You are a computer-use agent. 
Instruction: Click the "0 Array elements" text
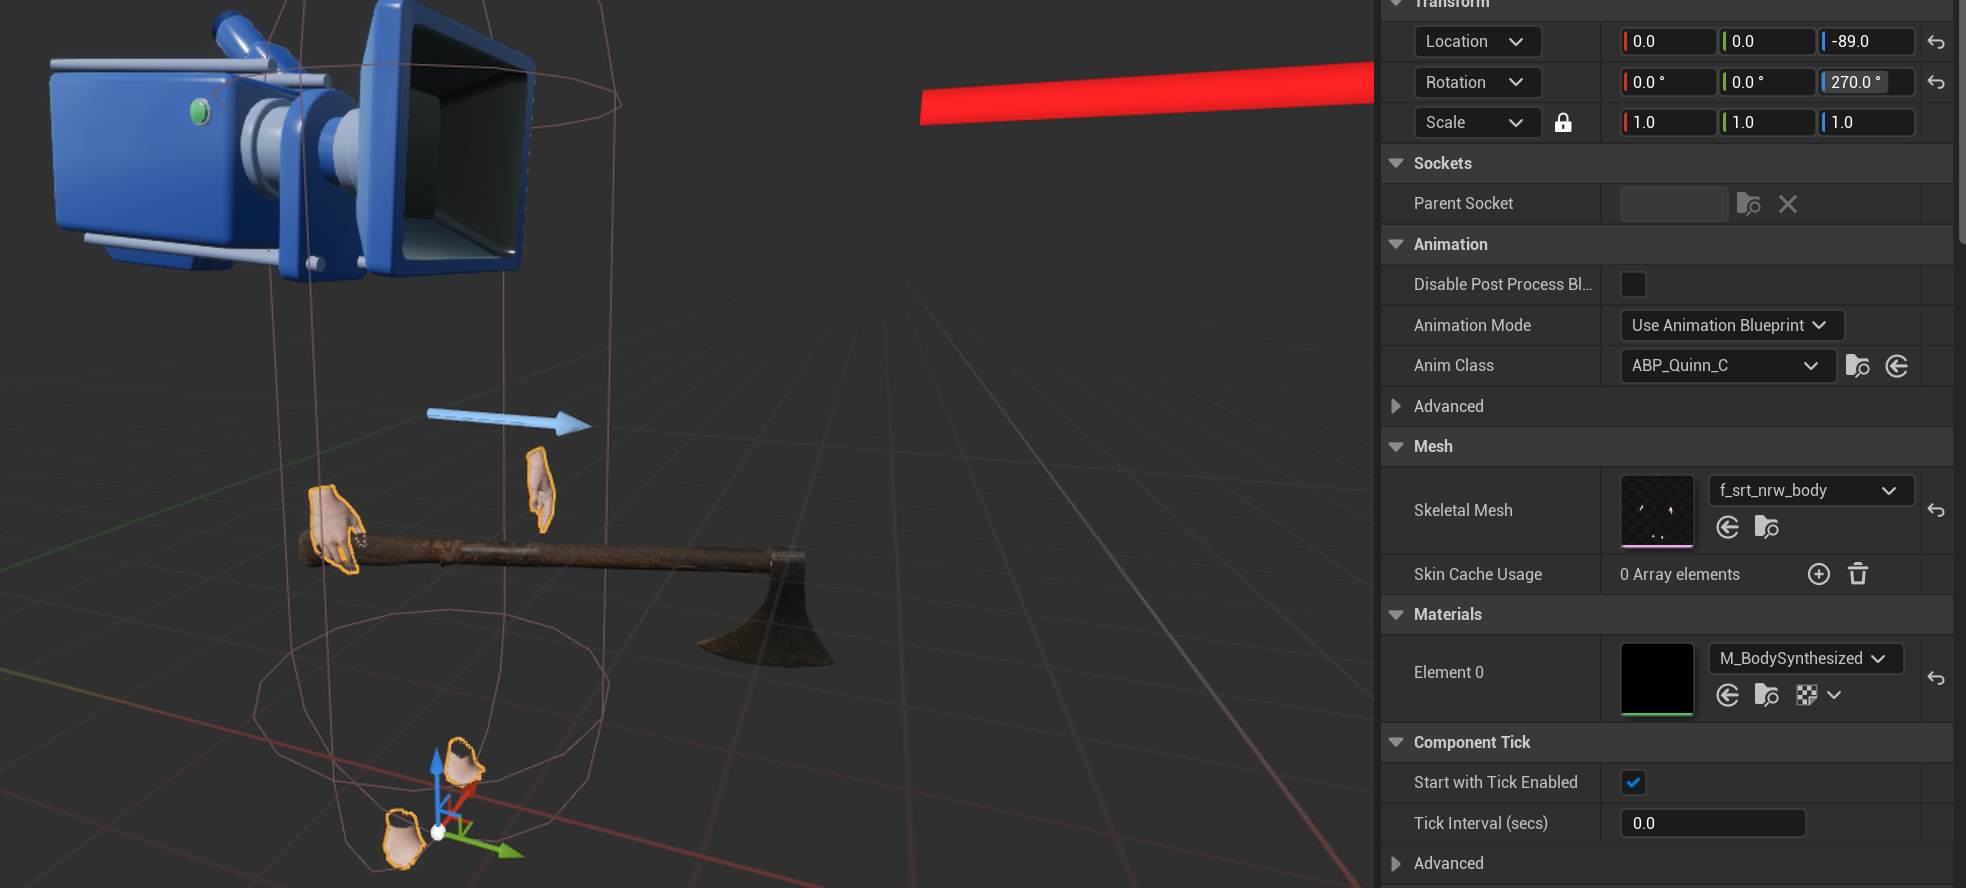click(x=1680, y=574)
